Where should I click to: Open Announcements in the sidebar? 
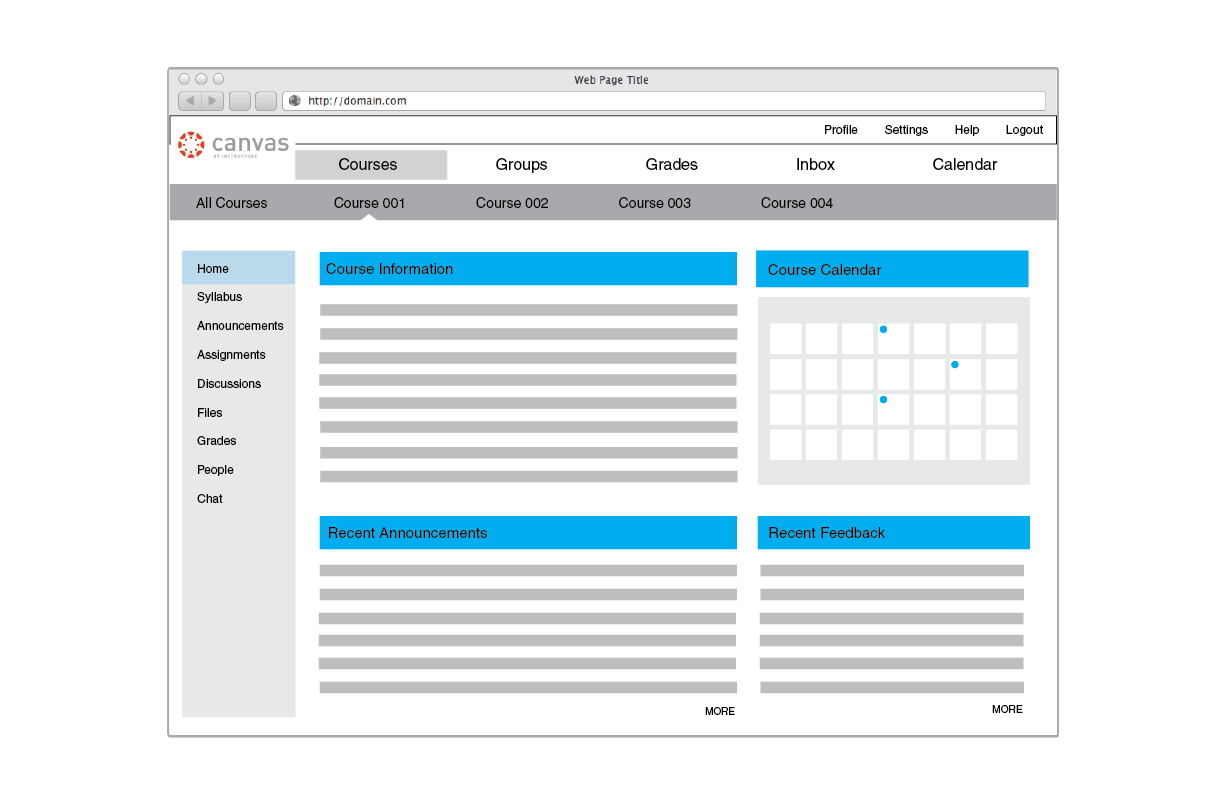240,326
